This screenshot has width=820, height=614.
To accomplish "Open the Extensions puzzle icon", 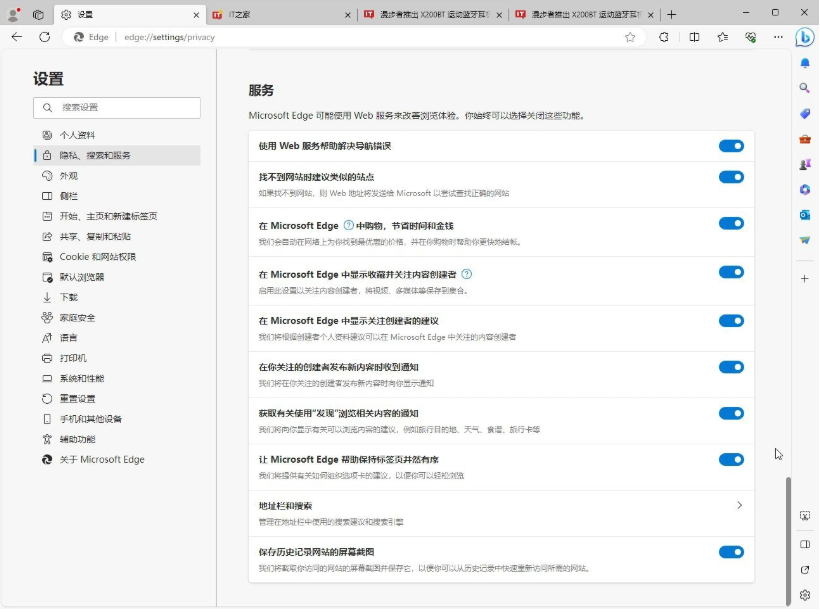I will pyautogui.click(x=664, y=37).
